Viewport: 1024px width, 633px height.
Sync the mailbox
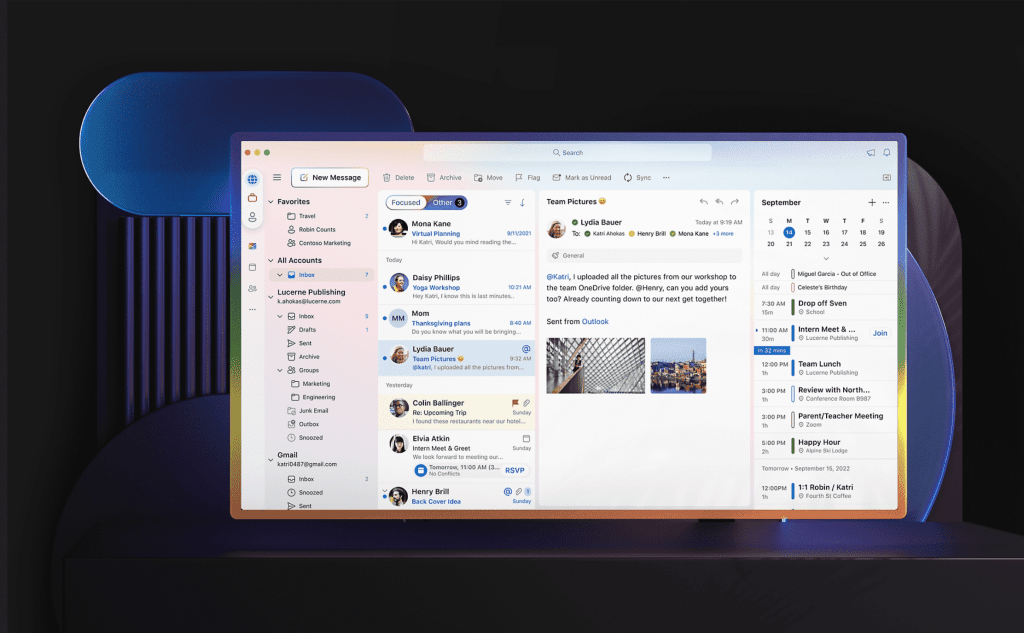(x=637, y=178)
